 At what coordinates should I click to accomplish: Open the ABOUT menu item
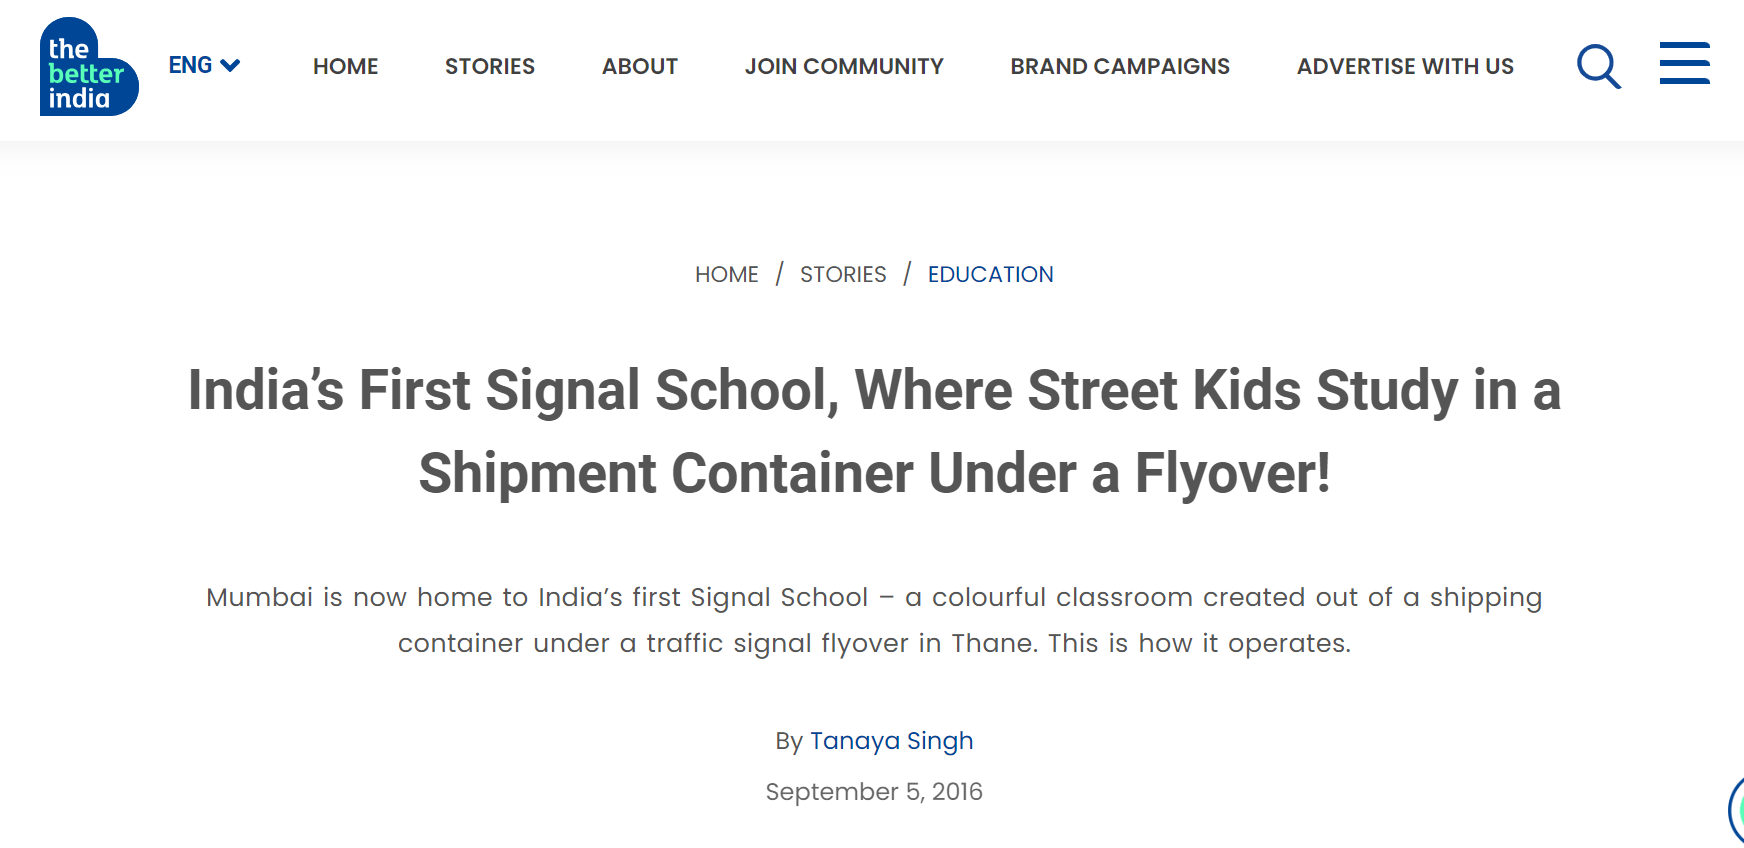coord(640,66)
